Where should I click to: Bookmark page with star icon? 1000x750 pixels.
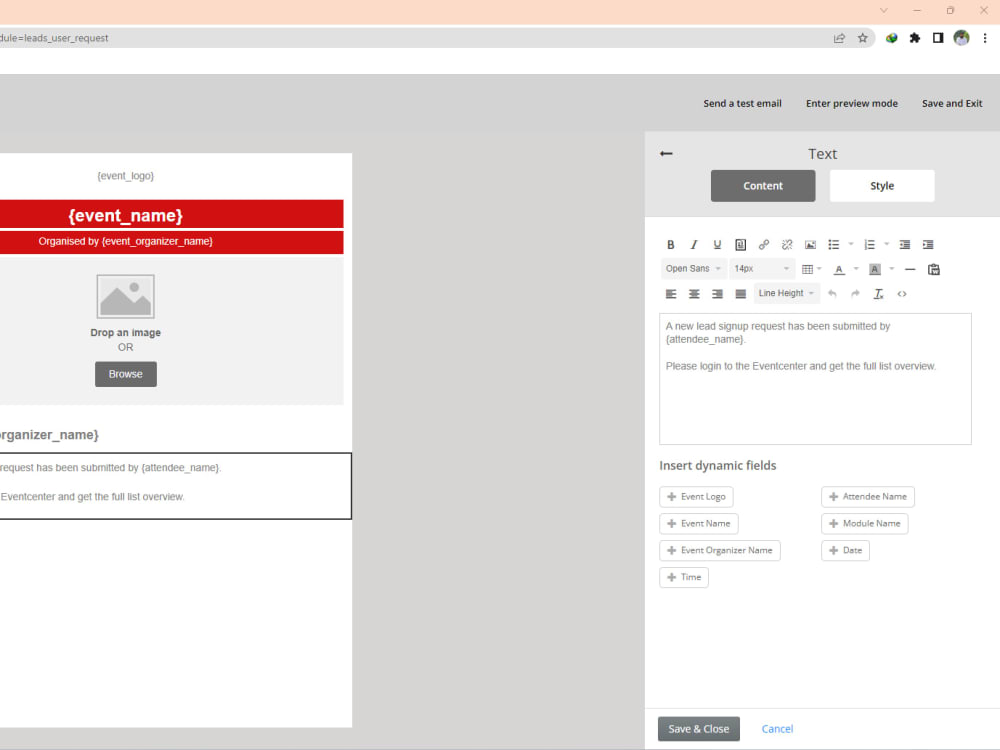[862, 38]
